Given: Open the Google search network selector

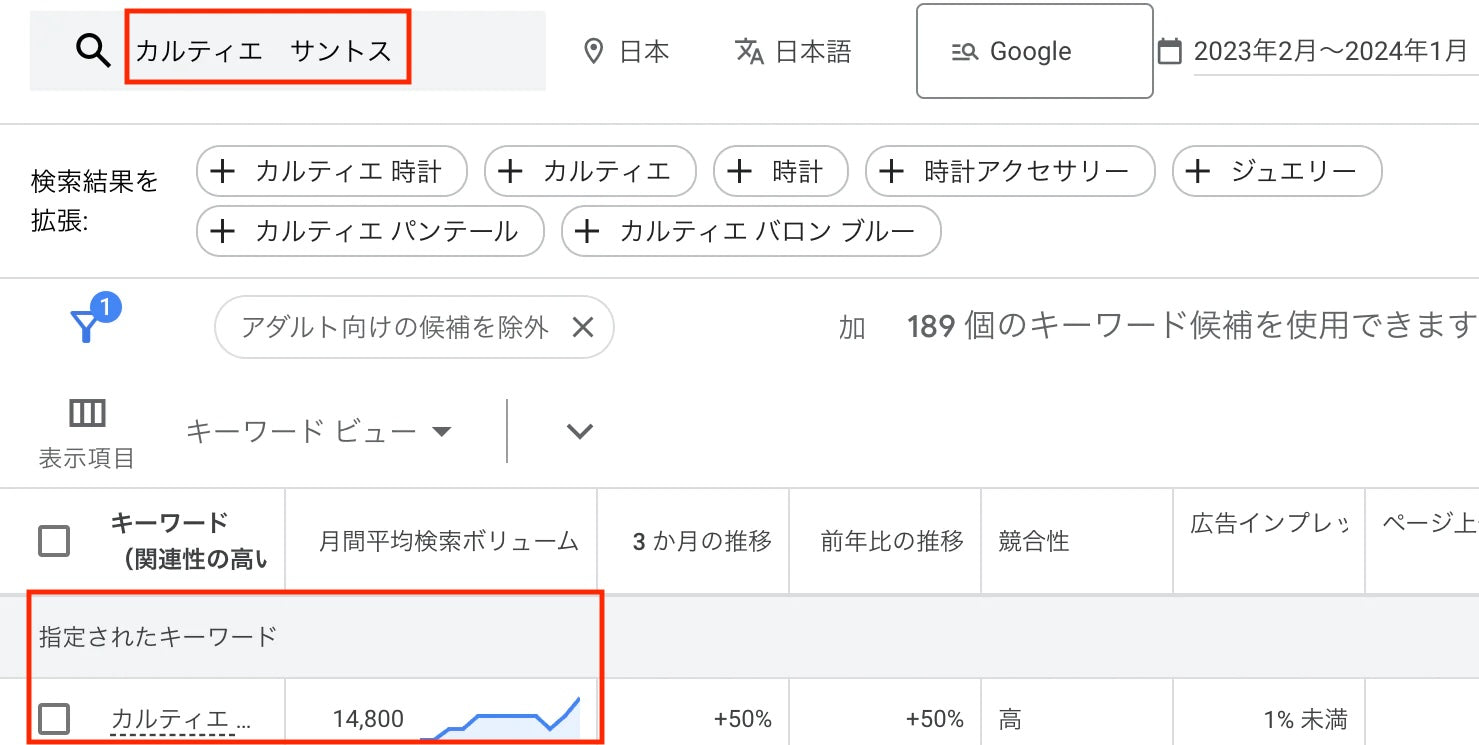Looking at the screenshot, I should (x=1035, y=51).
